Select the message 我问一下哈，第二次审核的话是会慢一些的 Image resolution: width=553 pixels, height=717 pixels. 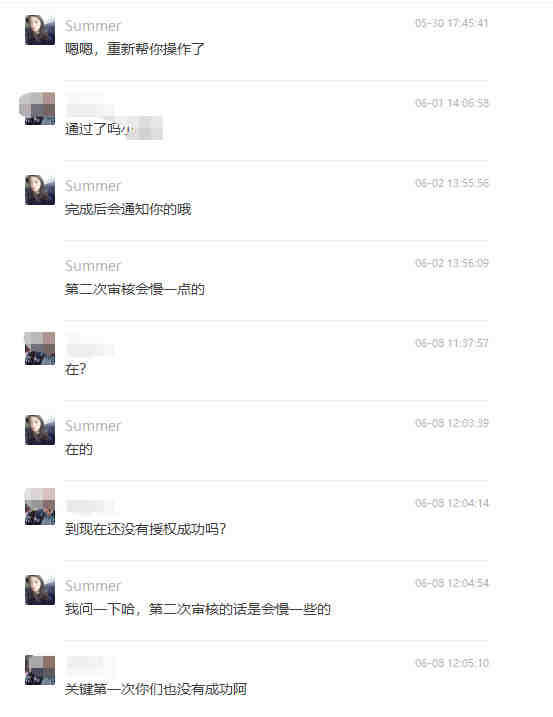click(x=198, y=609)
